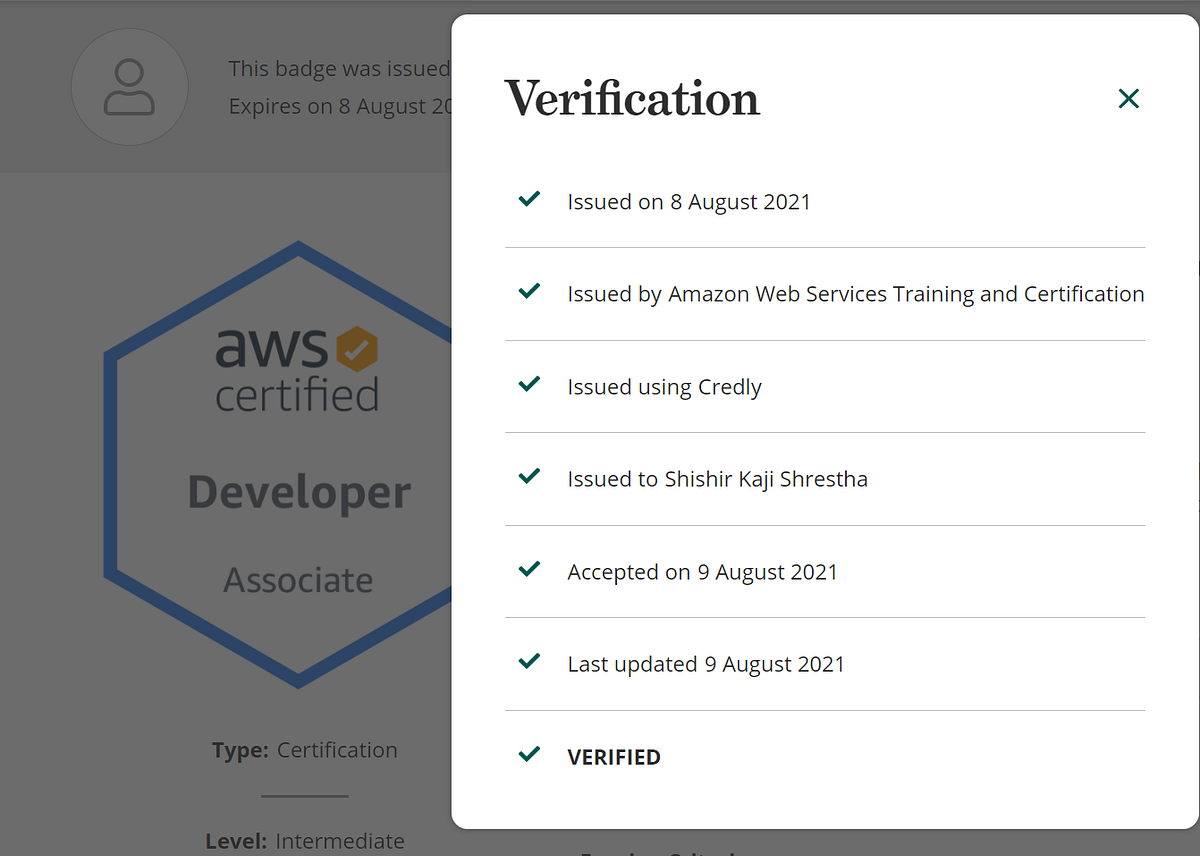Click the Verification dialog title
The height and width of the screenshot is (856, 1200).
point(632,98)
